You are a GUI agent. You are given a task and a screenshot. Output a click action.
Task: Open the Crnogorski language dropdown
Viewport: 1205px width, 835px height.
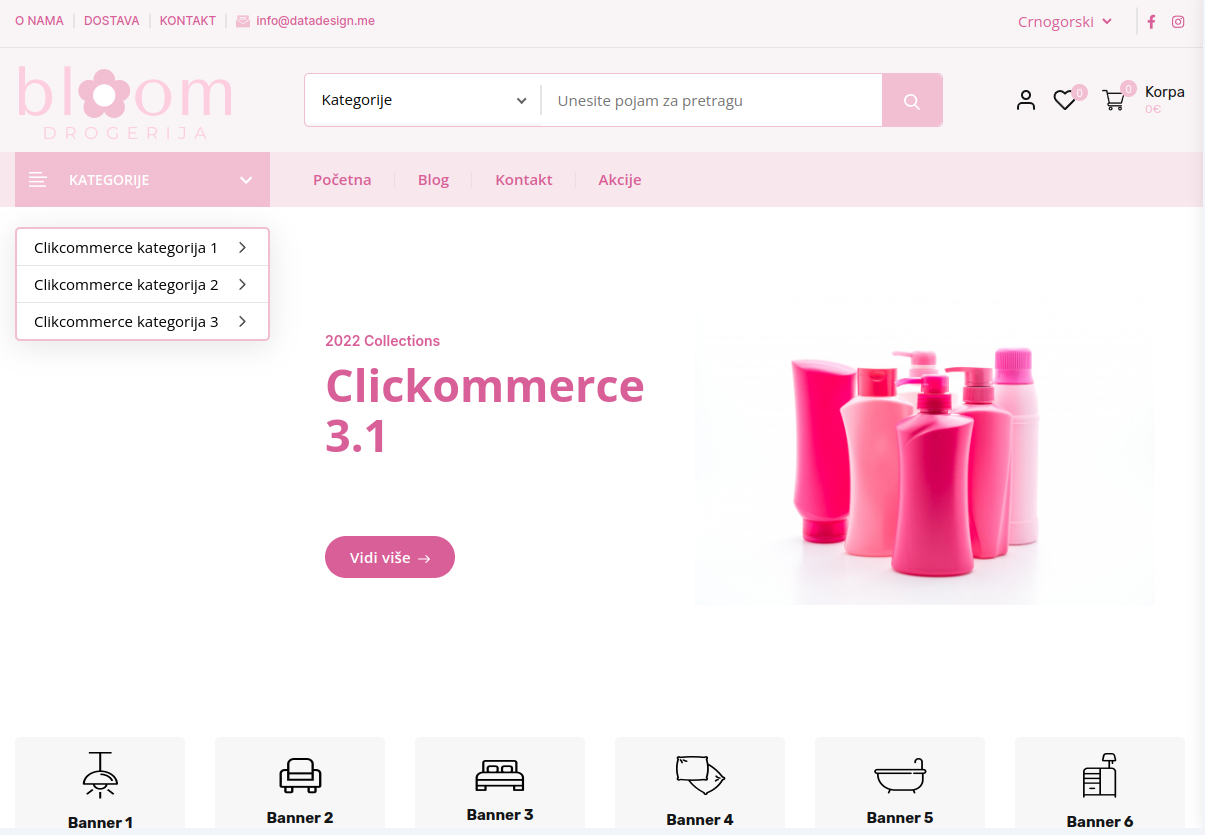point(1065,22)
